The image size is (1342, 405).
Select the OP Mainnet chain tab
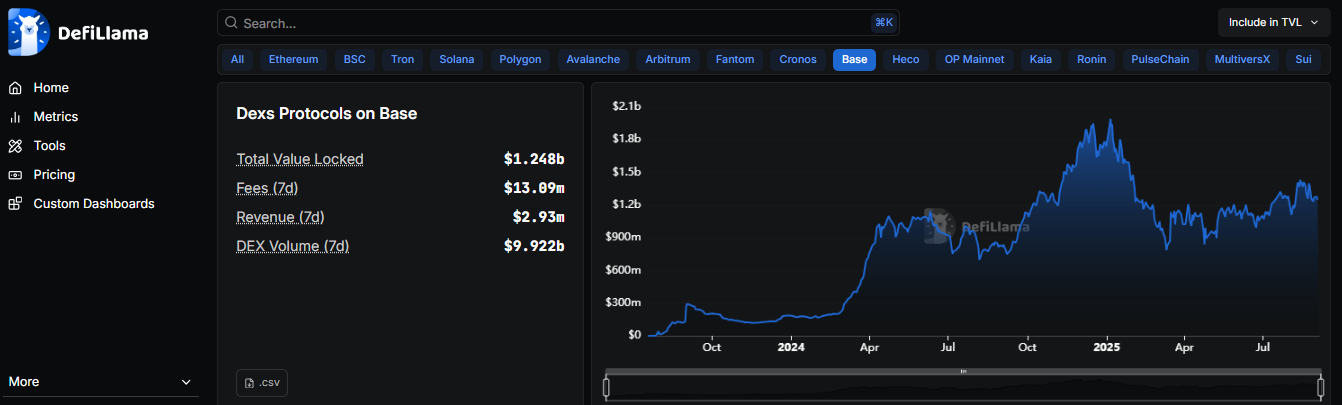[x=976, y=60]
